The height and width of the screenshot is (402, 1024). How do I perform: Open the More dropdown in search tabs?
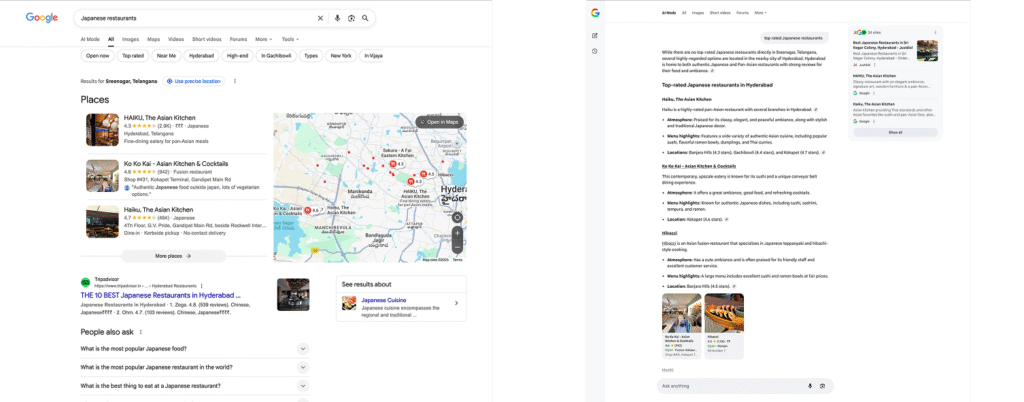[x=263, y=39]
